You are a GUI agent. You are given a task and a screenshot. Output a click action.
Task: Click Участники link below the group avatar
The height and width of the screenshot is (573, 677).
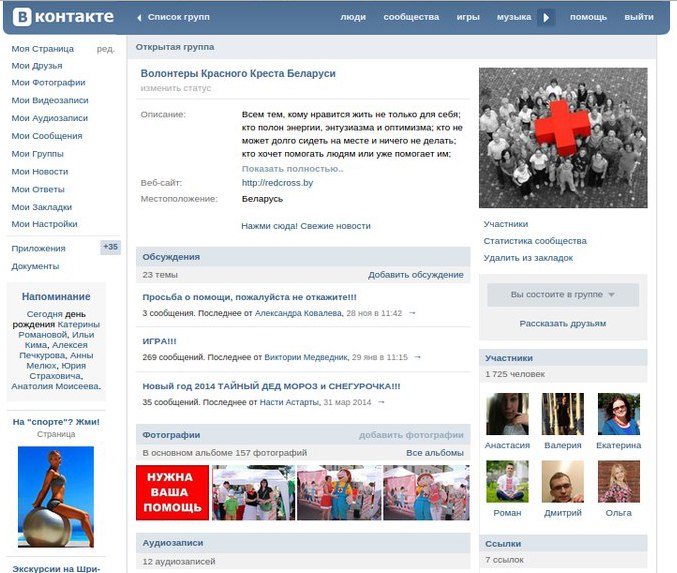(x=506, y=224)
